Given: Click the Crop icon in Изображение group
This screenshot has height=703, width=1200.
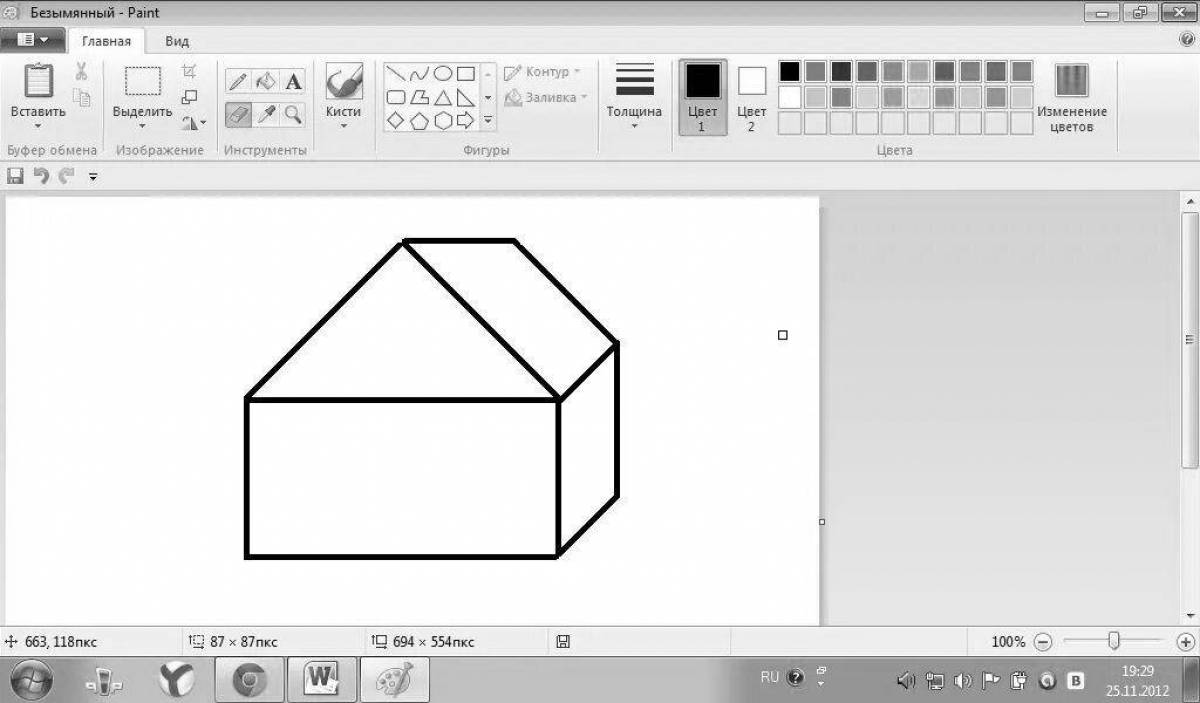Looking at the screenshot, I should (189, 72).
